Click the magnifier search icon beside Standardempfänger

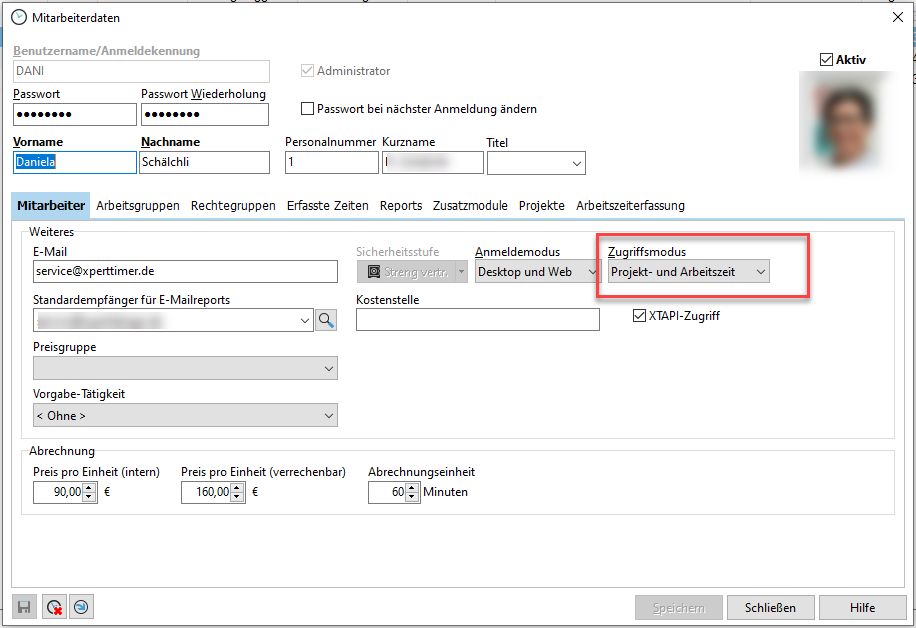coord(326,320)
